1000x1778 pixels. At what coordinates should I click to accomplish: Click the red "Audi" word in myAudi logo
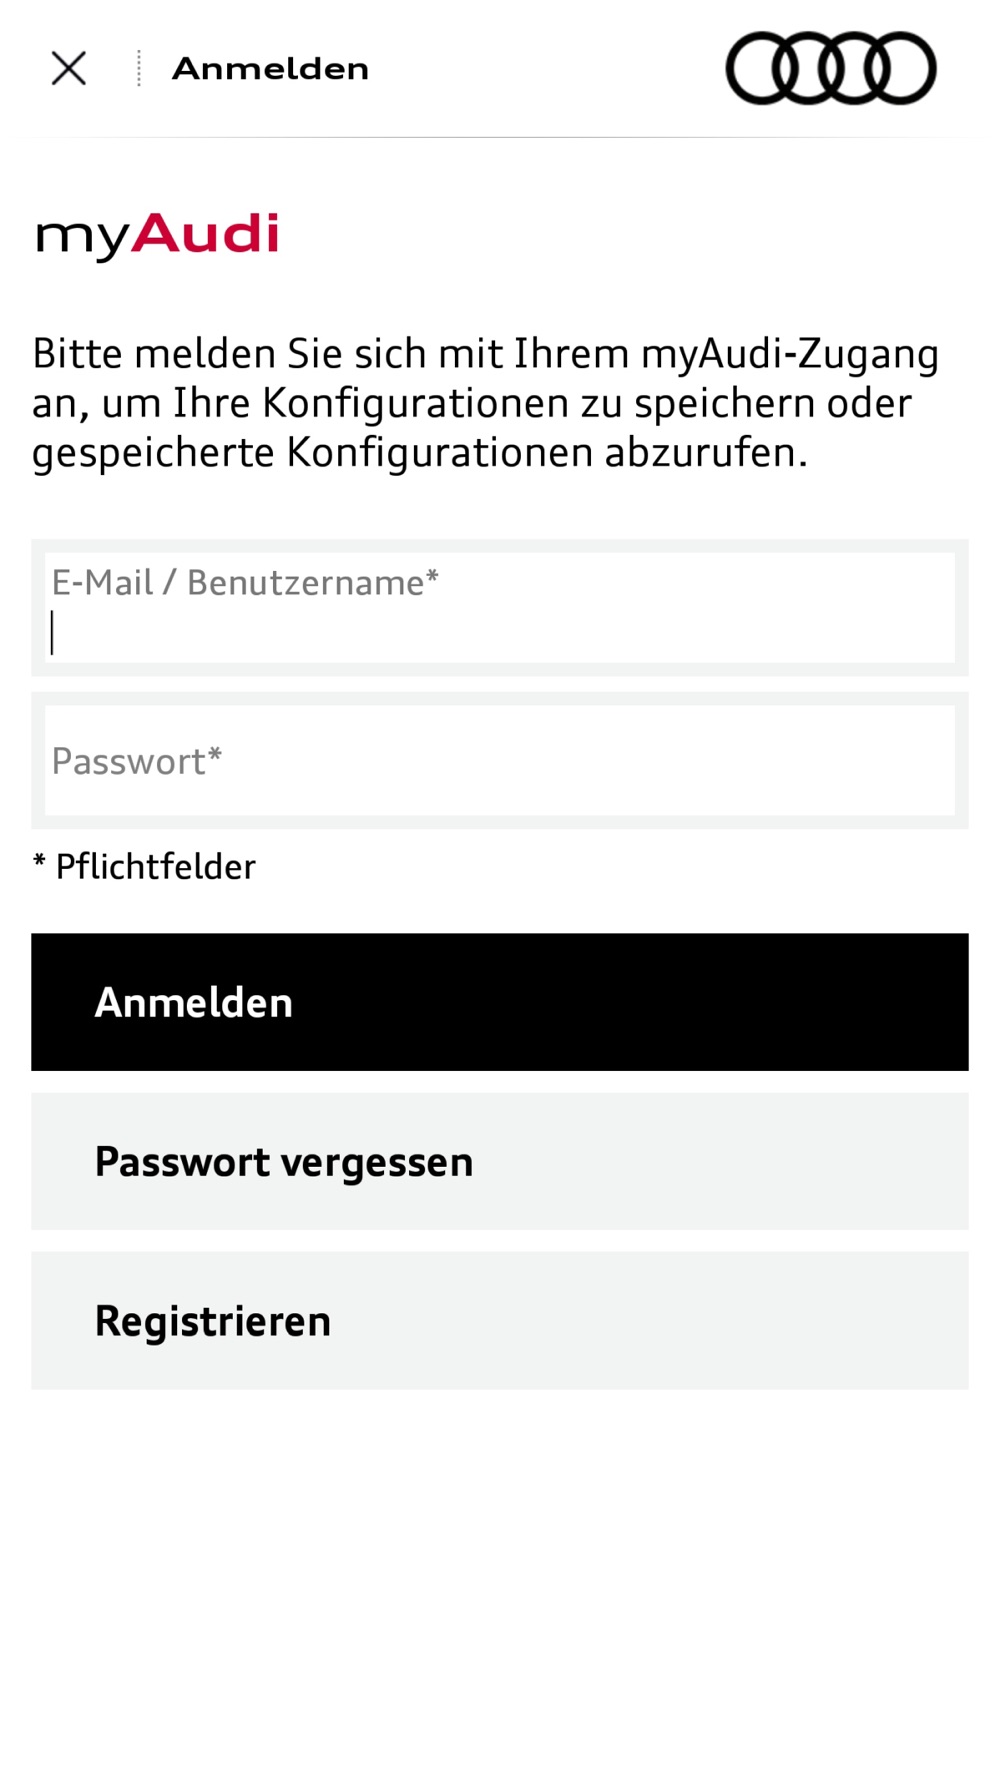[205, 232]
